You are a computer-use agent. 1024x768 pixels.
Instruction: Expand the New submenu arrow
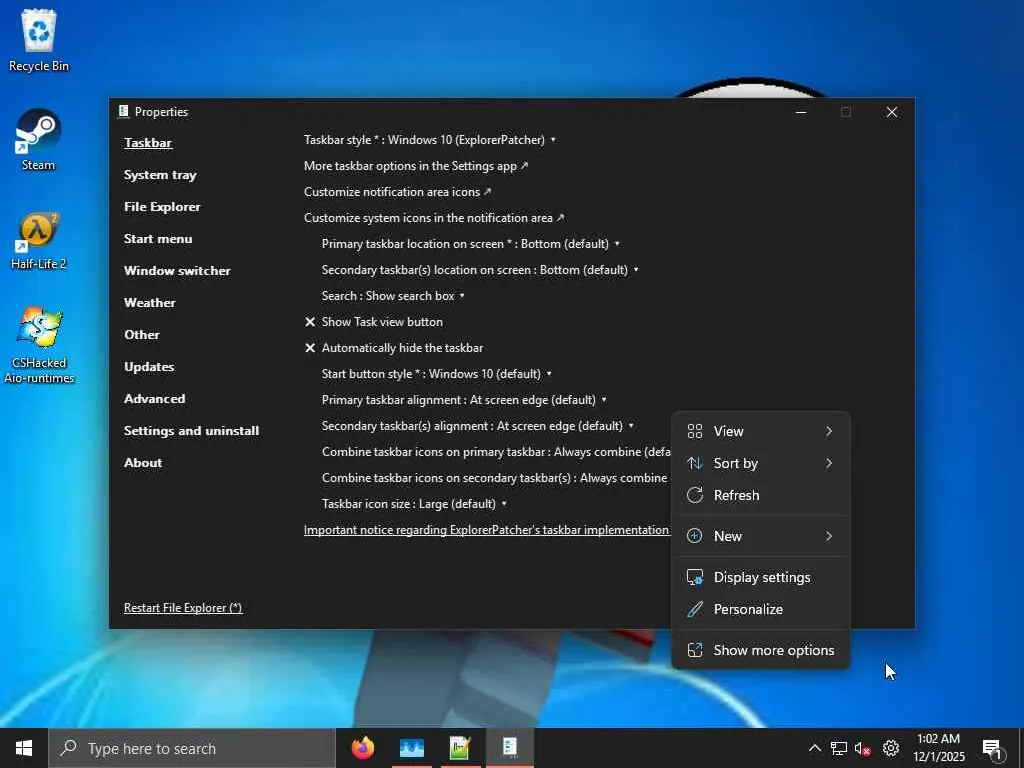[x=829, y=536]
